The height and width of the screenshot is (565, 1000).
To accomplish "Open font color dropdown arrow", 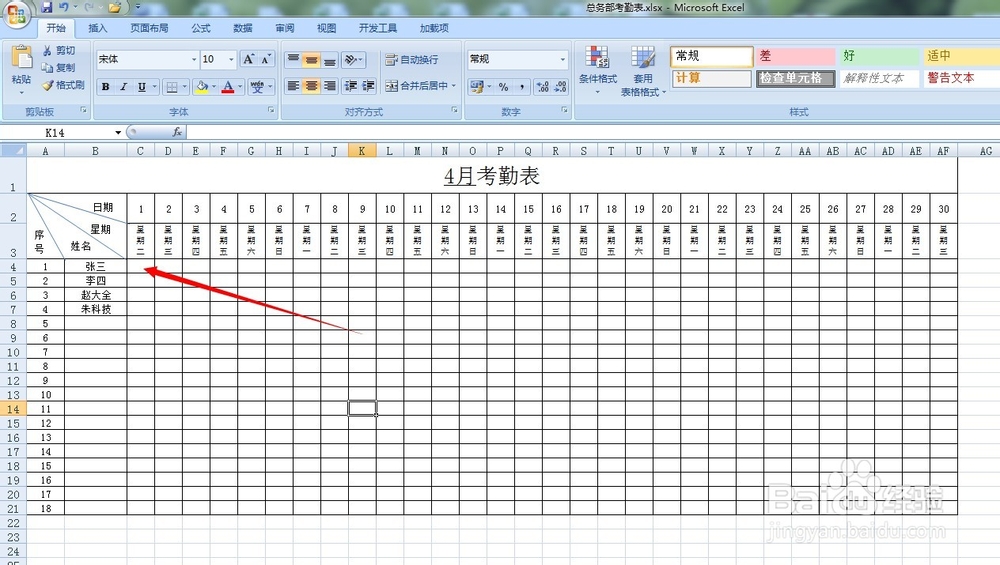I will pyautogui.click(x=240, y=87).
